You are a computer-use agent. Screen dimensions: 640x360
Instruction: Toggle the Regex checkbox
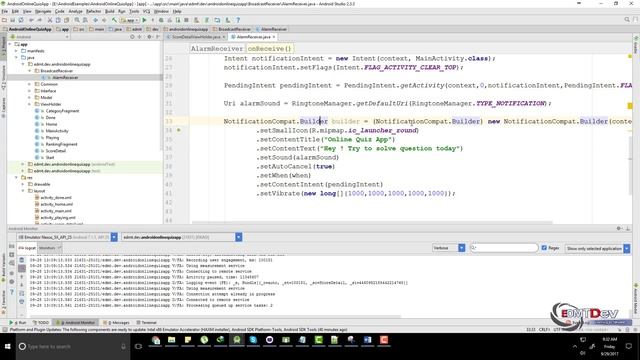[544, 248]
